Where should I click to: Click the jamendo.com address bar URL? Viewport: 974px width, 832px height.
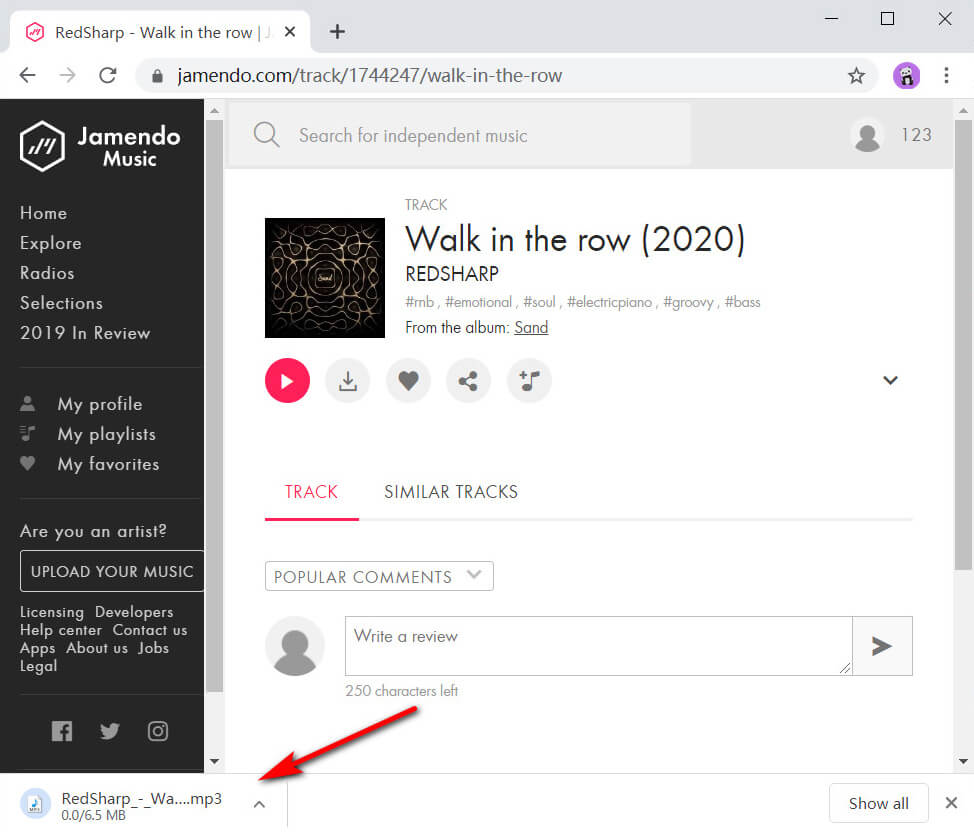tap(370, 76)
